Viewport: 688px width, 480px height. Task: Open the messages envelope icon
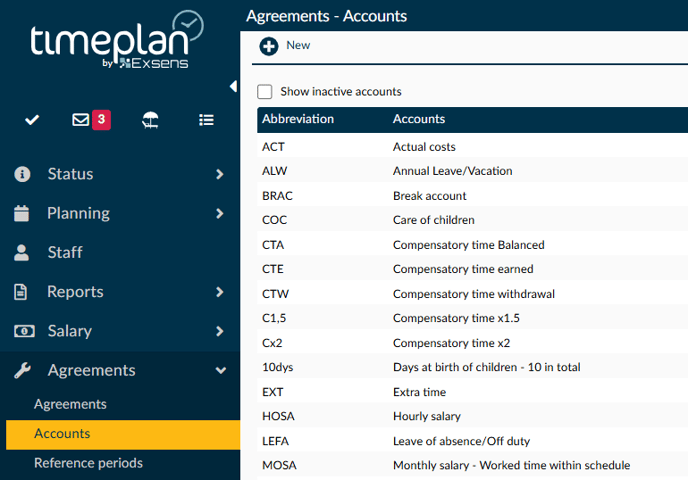click(x=81, y=119)
